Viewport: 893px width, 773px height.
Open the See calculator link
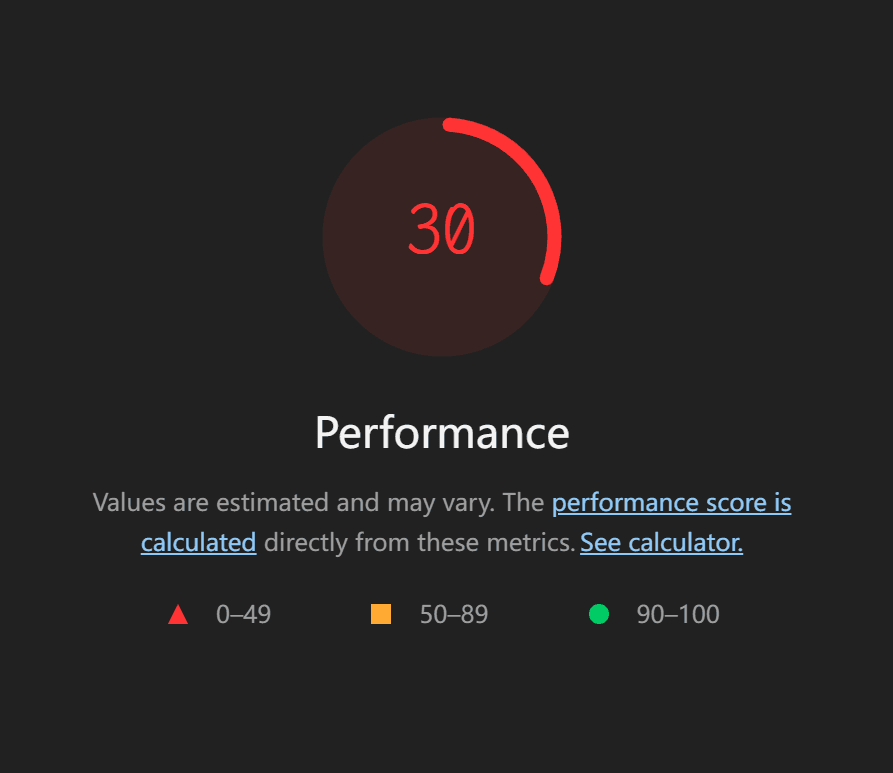coord(661,542)
